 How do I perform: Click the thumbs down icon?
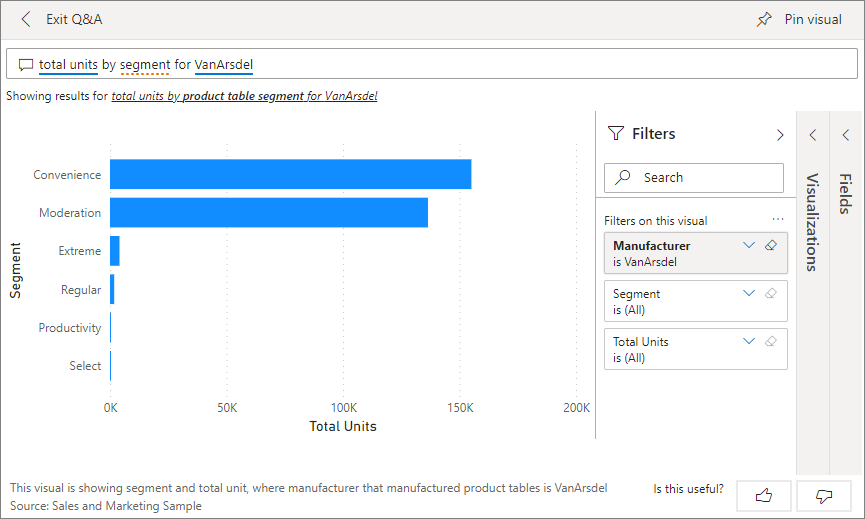click(x=824, y=495)
